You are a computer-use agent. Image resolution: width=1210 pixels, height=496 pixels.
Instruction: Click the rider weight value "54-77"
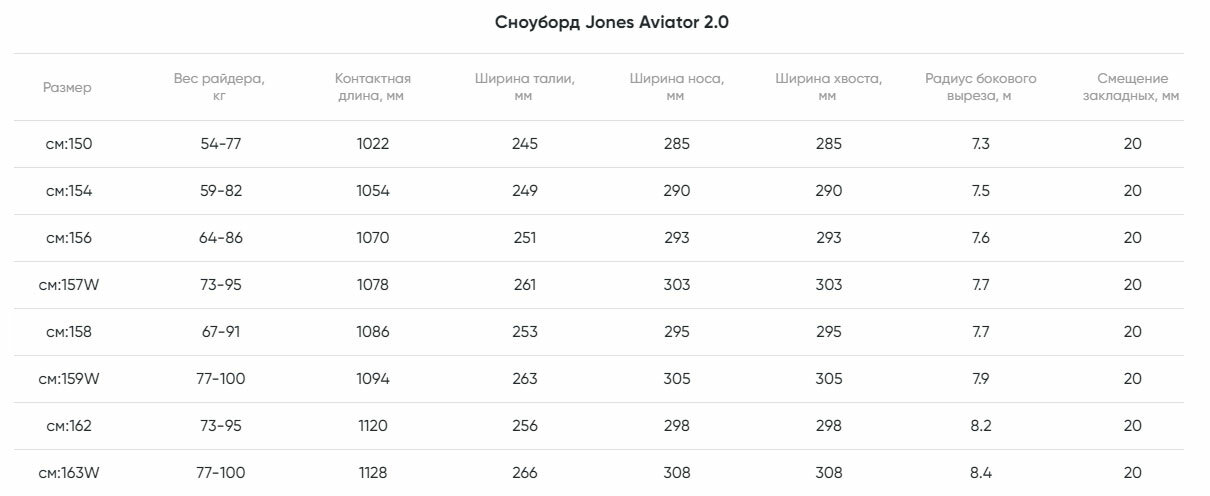(x=221, y=144)
